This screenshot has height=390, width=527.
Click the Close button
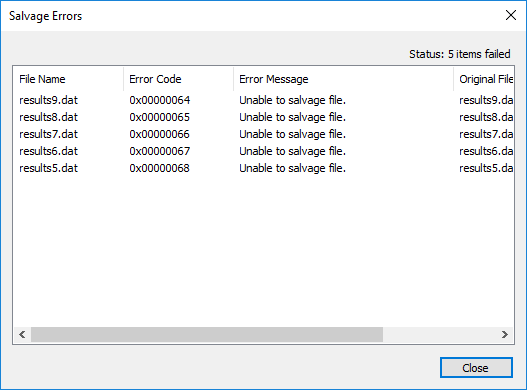[x=476, y=367]
